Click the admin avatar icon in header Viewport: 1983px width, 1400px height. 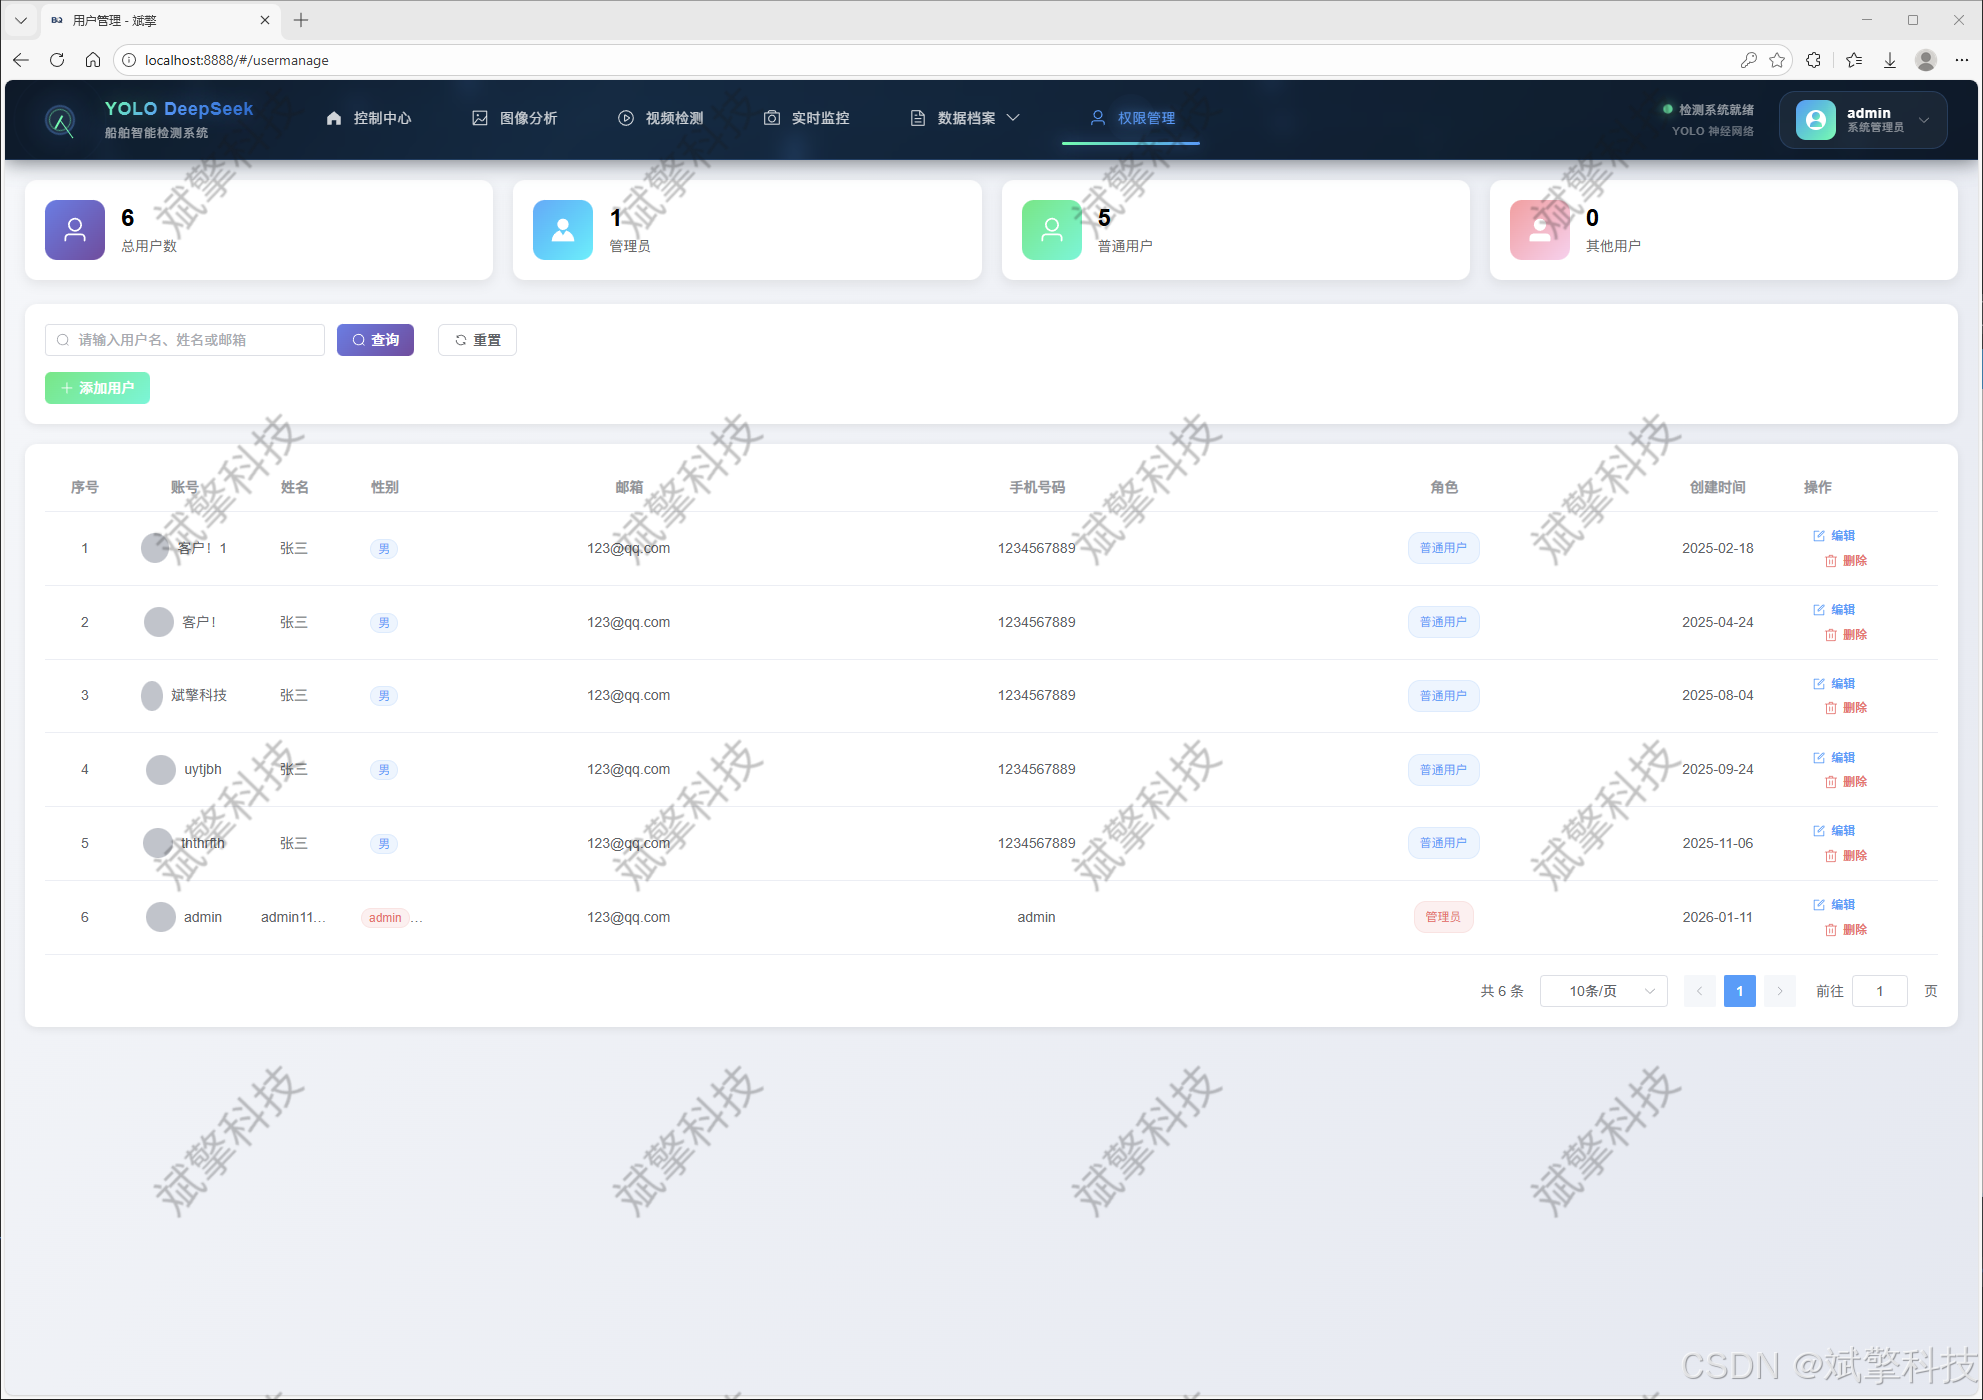1815,120
